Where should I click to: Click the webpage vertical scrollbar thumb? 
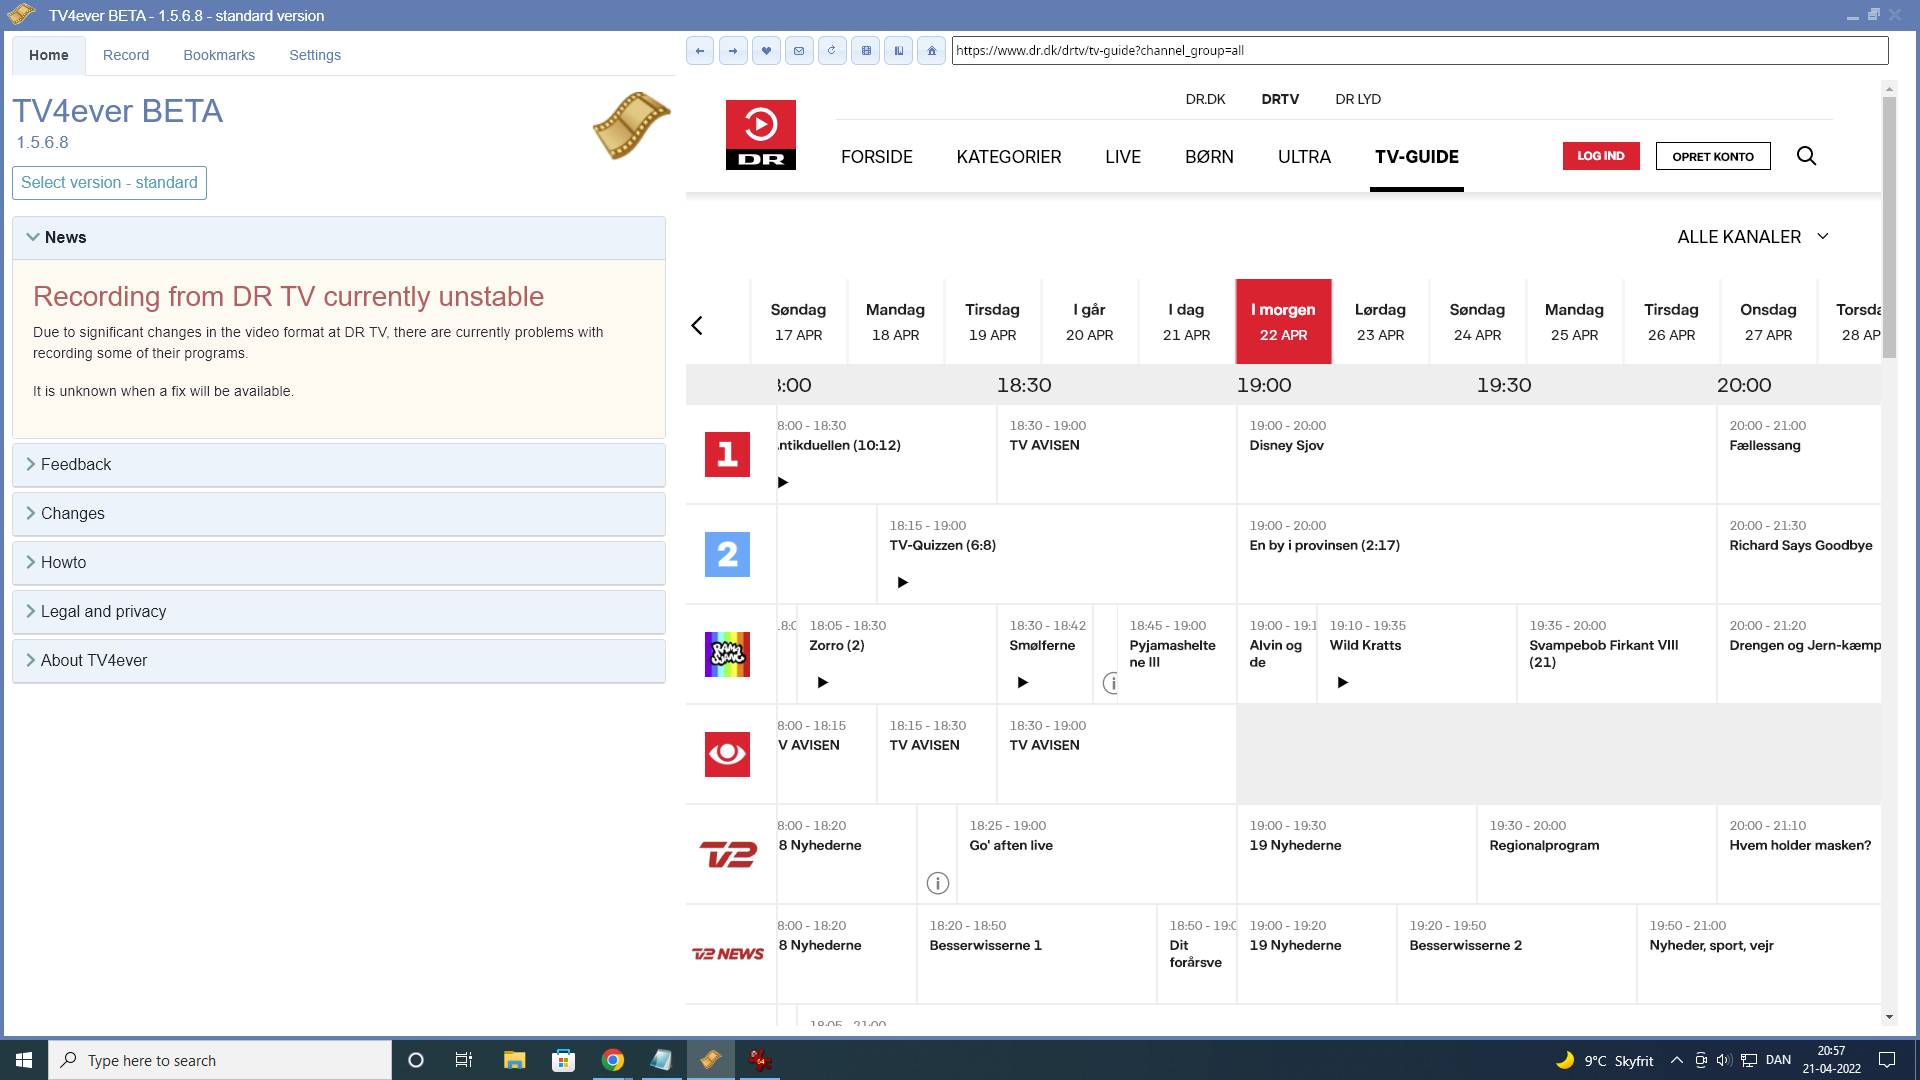[x=1889, y=228]
